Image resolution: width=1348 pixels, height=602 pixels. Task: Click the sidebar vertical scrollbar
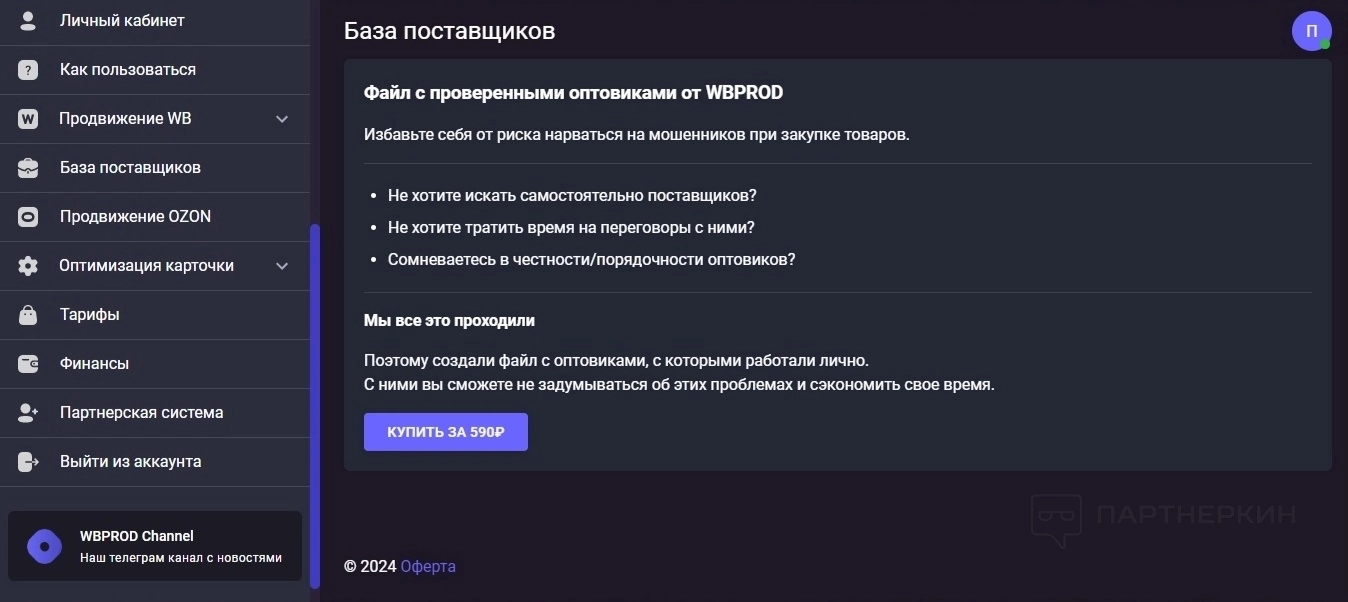[x=315, y=400]
